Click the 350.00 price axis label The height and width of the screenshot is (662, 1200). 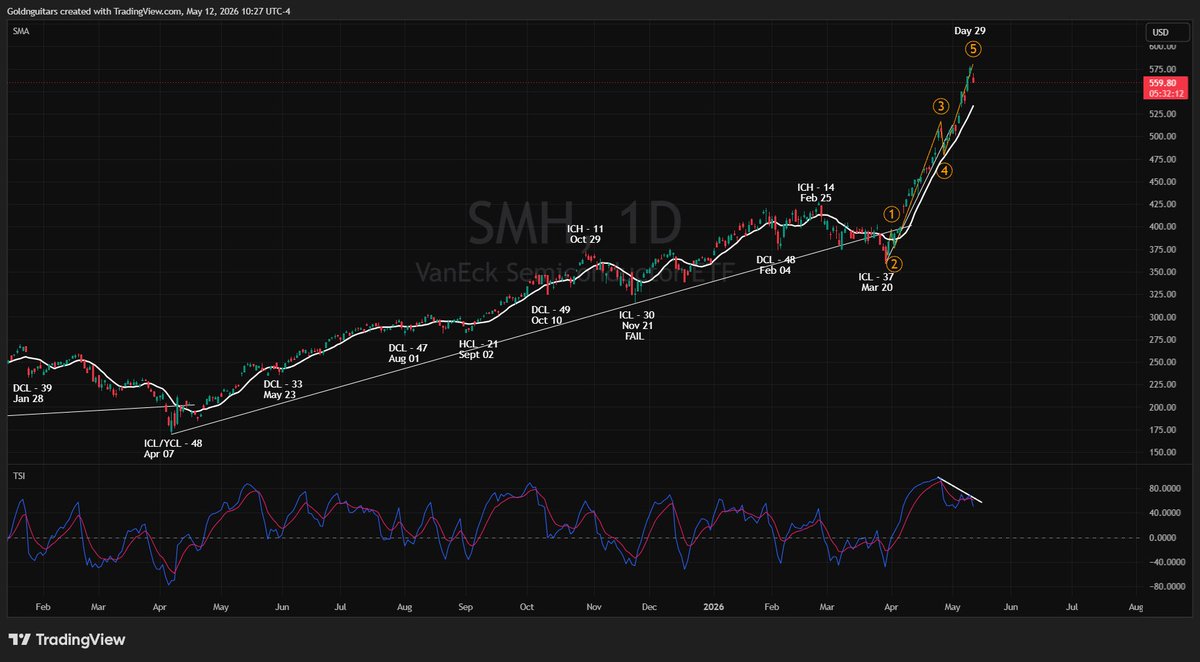pyautogui.click(x=1162, y=272)
